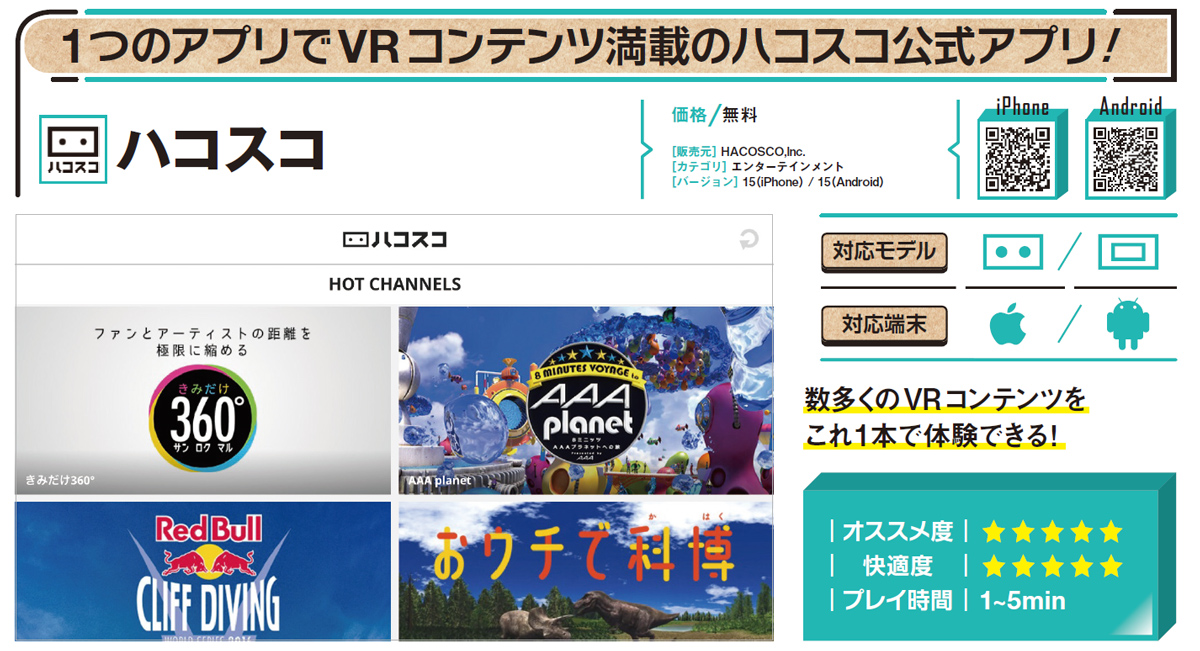The height and width of the screenshot is (651, 1200).
Task: Click the green Android robot icon
Action: [1127, 326]
